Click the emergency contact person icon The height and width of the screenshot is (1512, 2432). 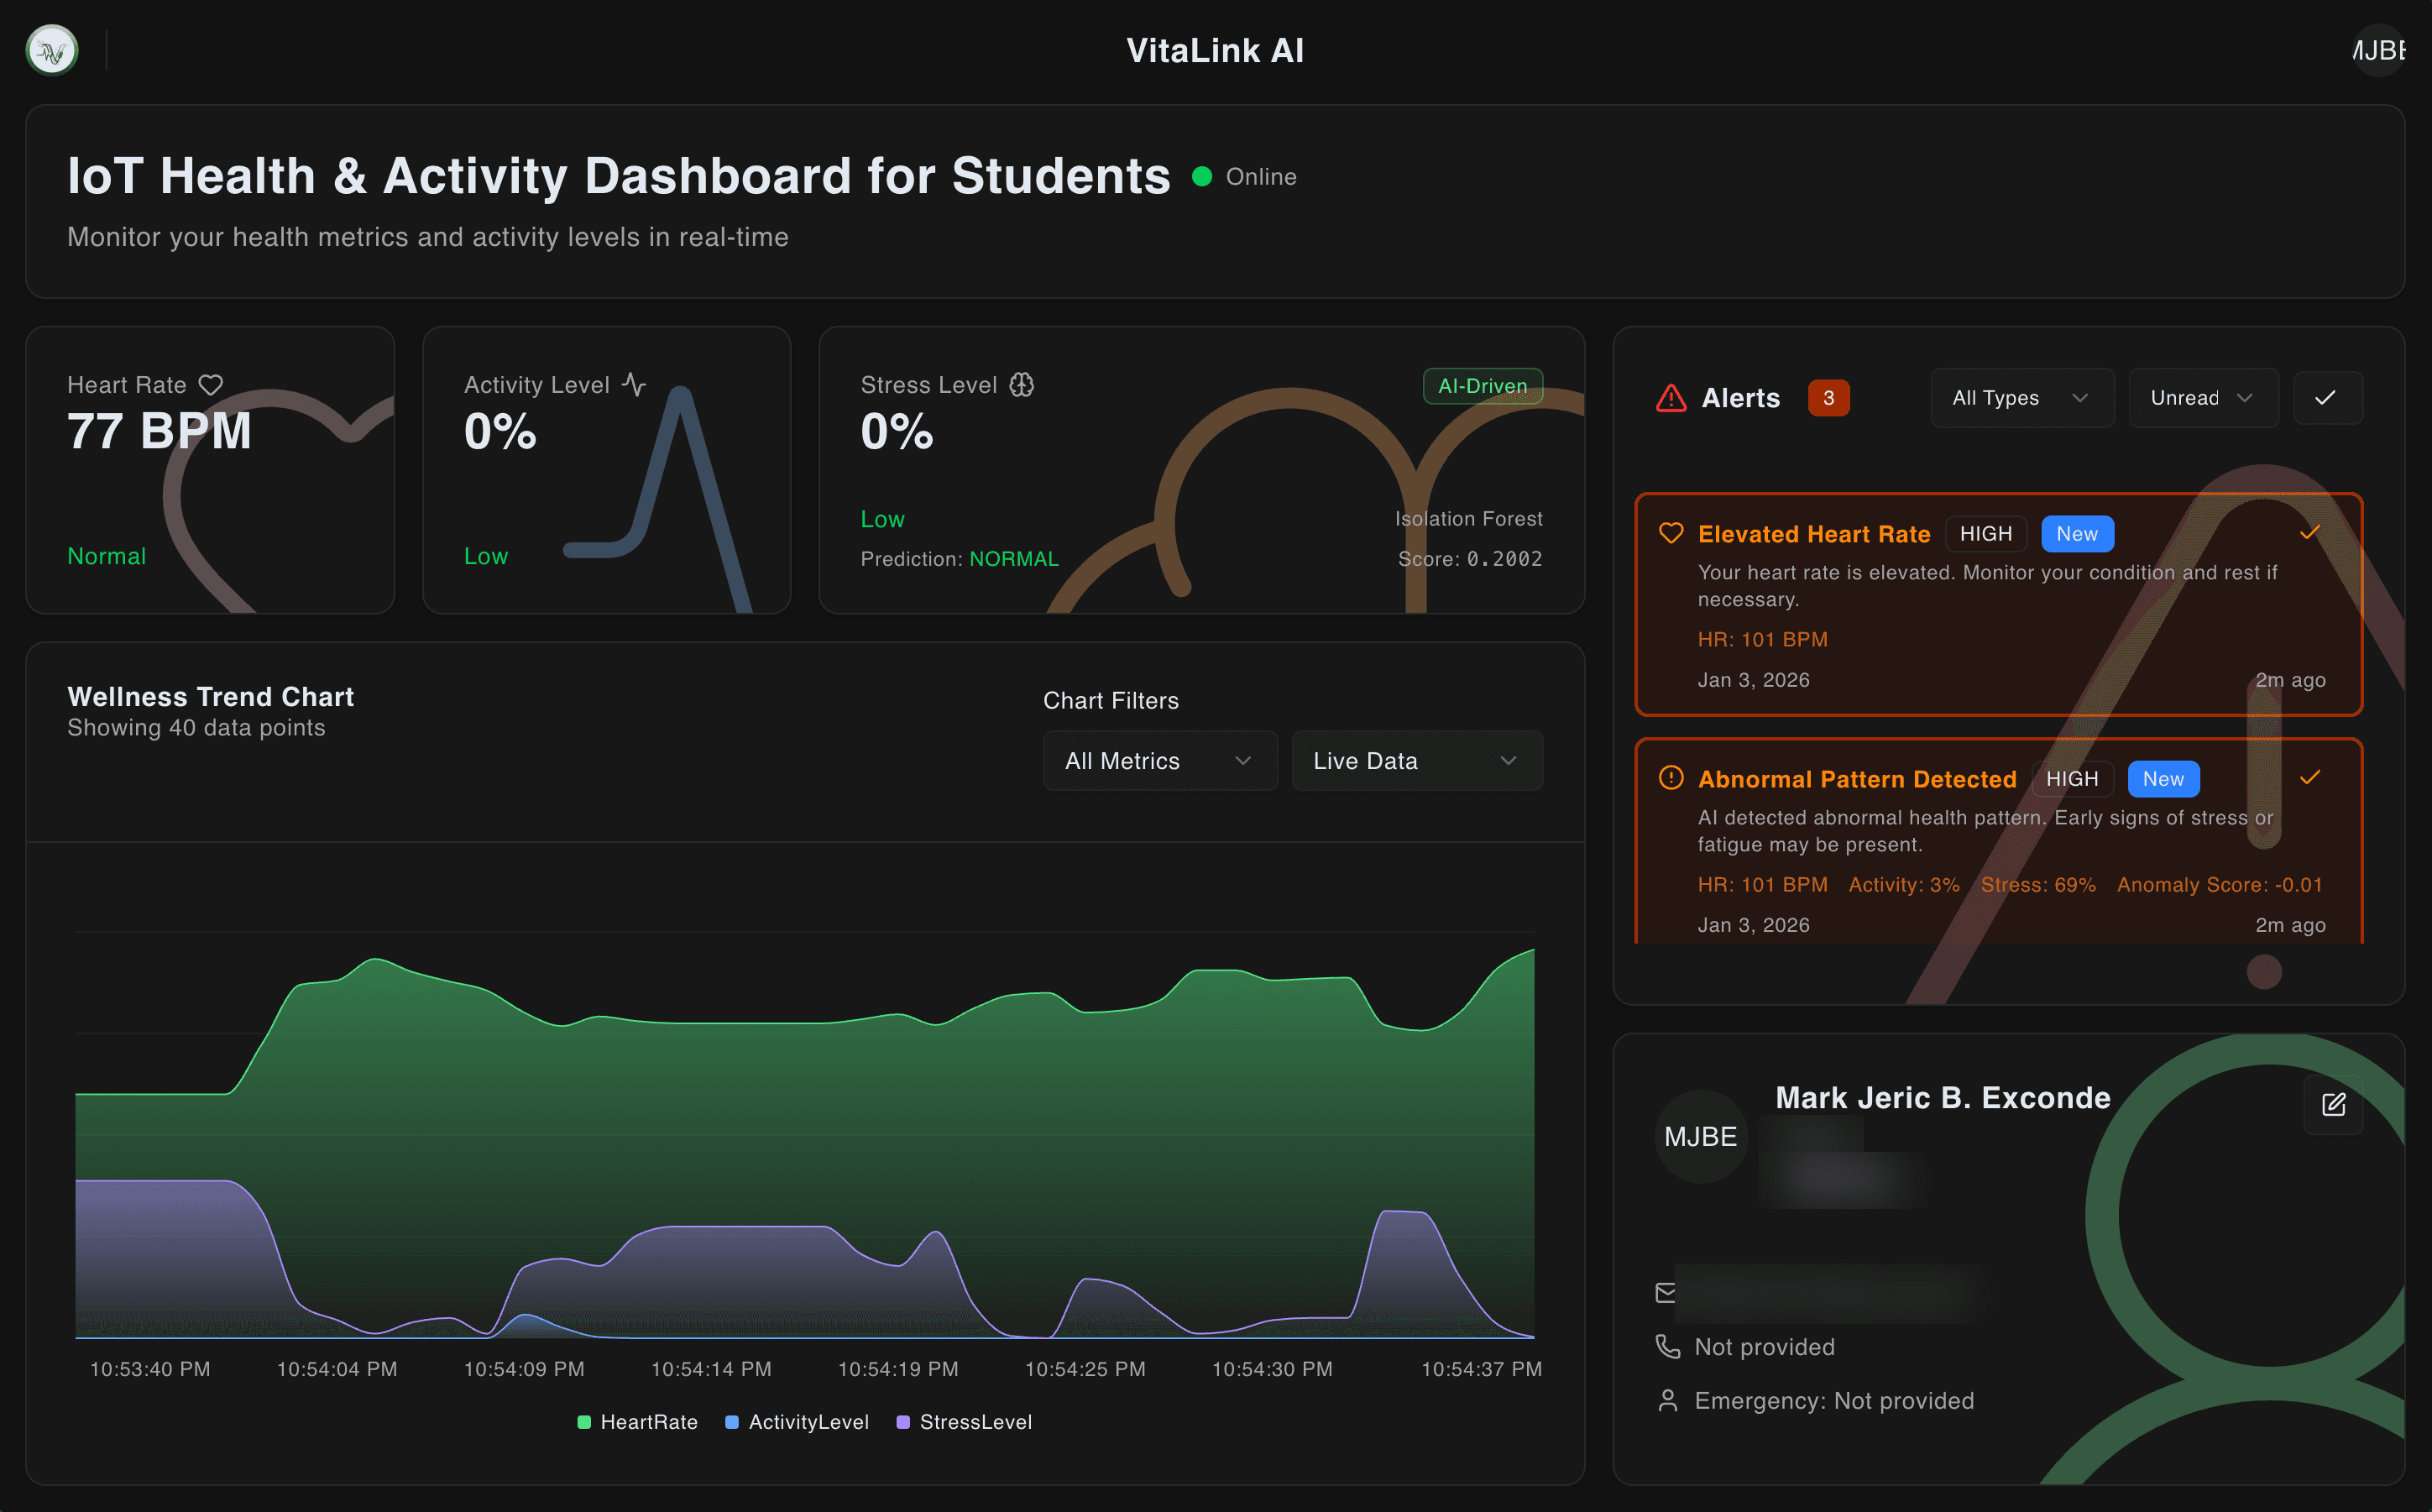tap(1667, 1400)
